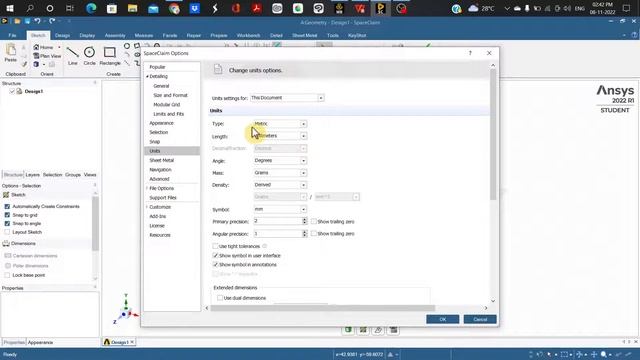This screenshot has height=360, width=640.
Task: Click the dialog horizontal scrollbar
Action: click(322, 308)
